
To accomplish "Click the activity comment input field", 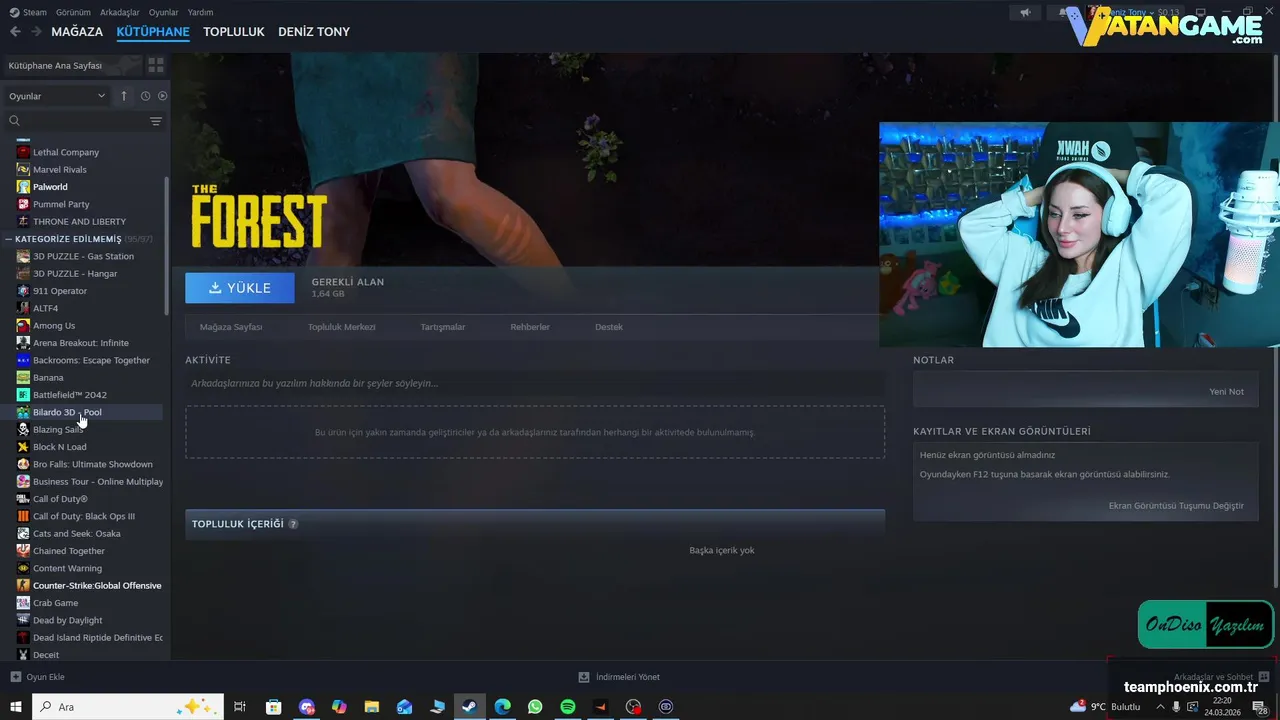I will [x=535, y=383].
